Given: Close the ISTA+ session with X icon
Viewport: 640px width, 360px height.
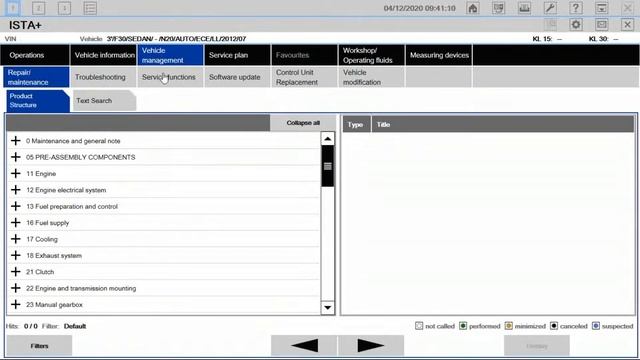Looking at the screenshot, I should point(627,25).
